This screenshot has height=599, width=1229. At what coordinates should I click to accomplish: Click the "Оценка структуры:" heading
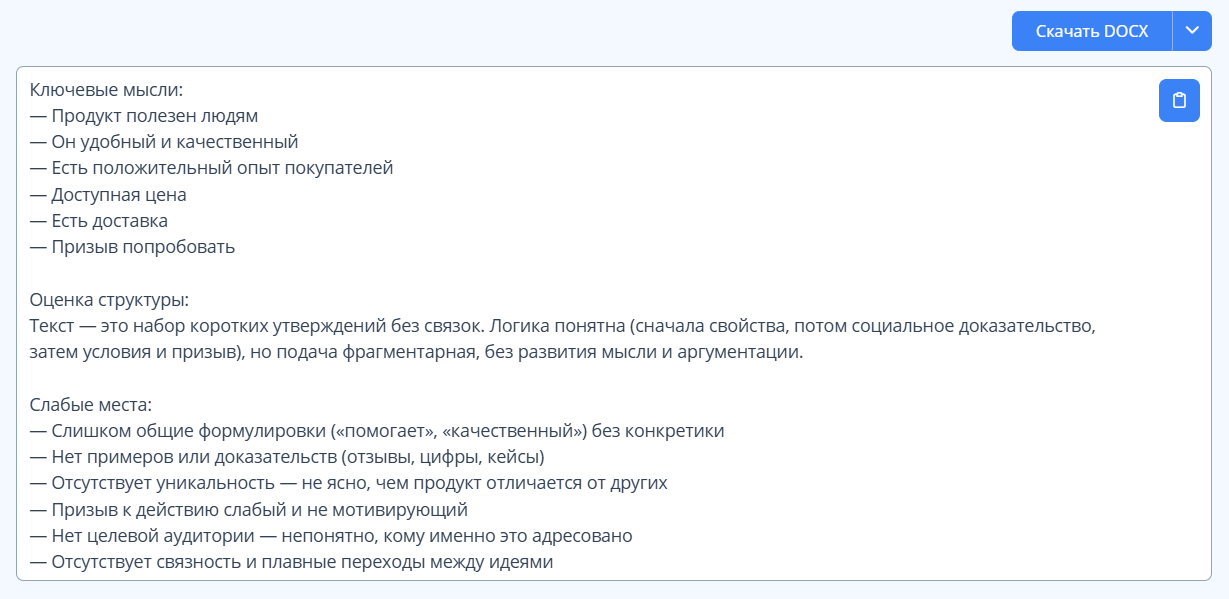(x=109, y=300)
